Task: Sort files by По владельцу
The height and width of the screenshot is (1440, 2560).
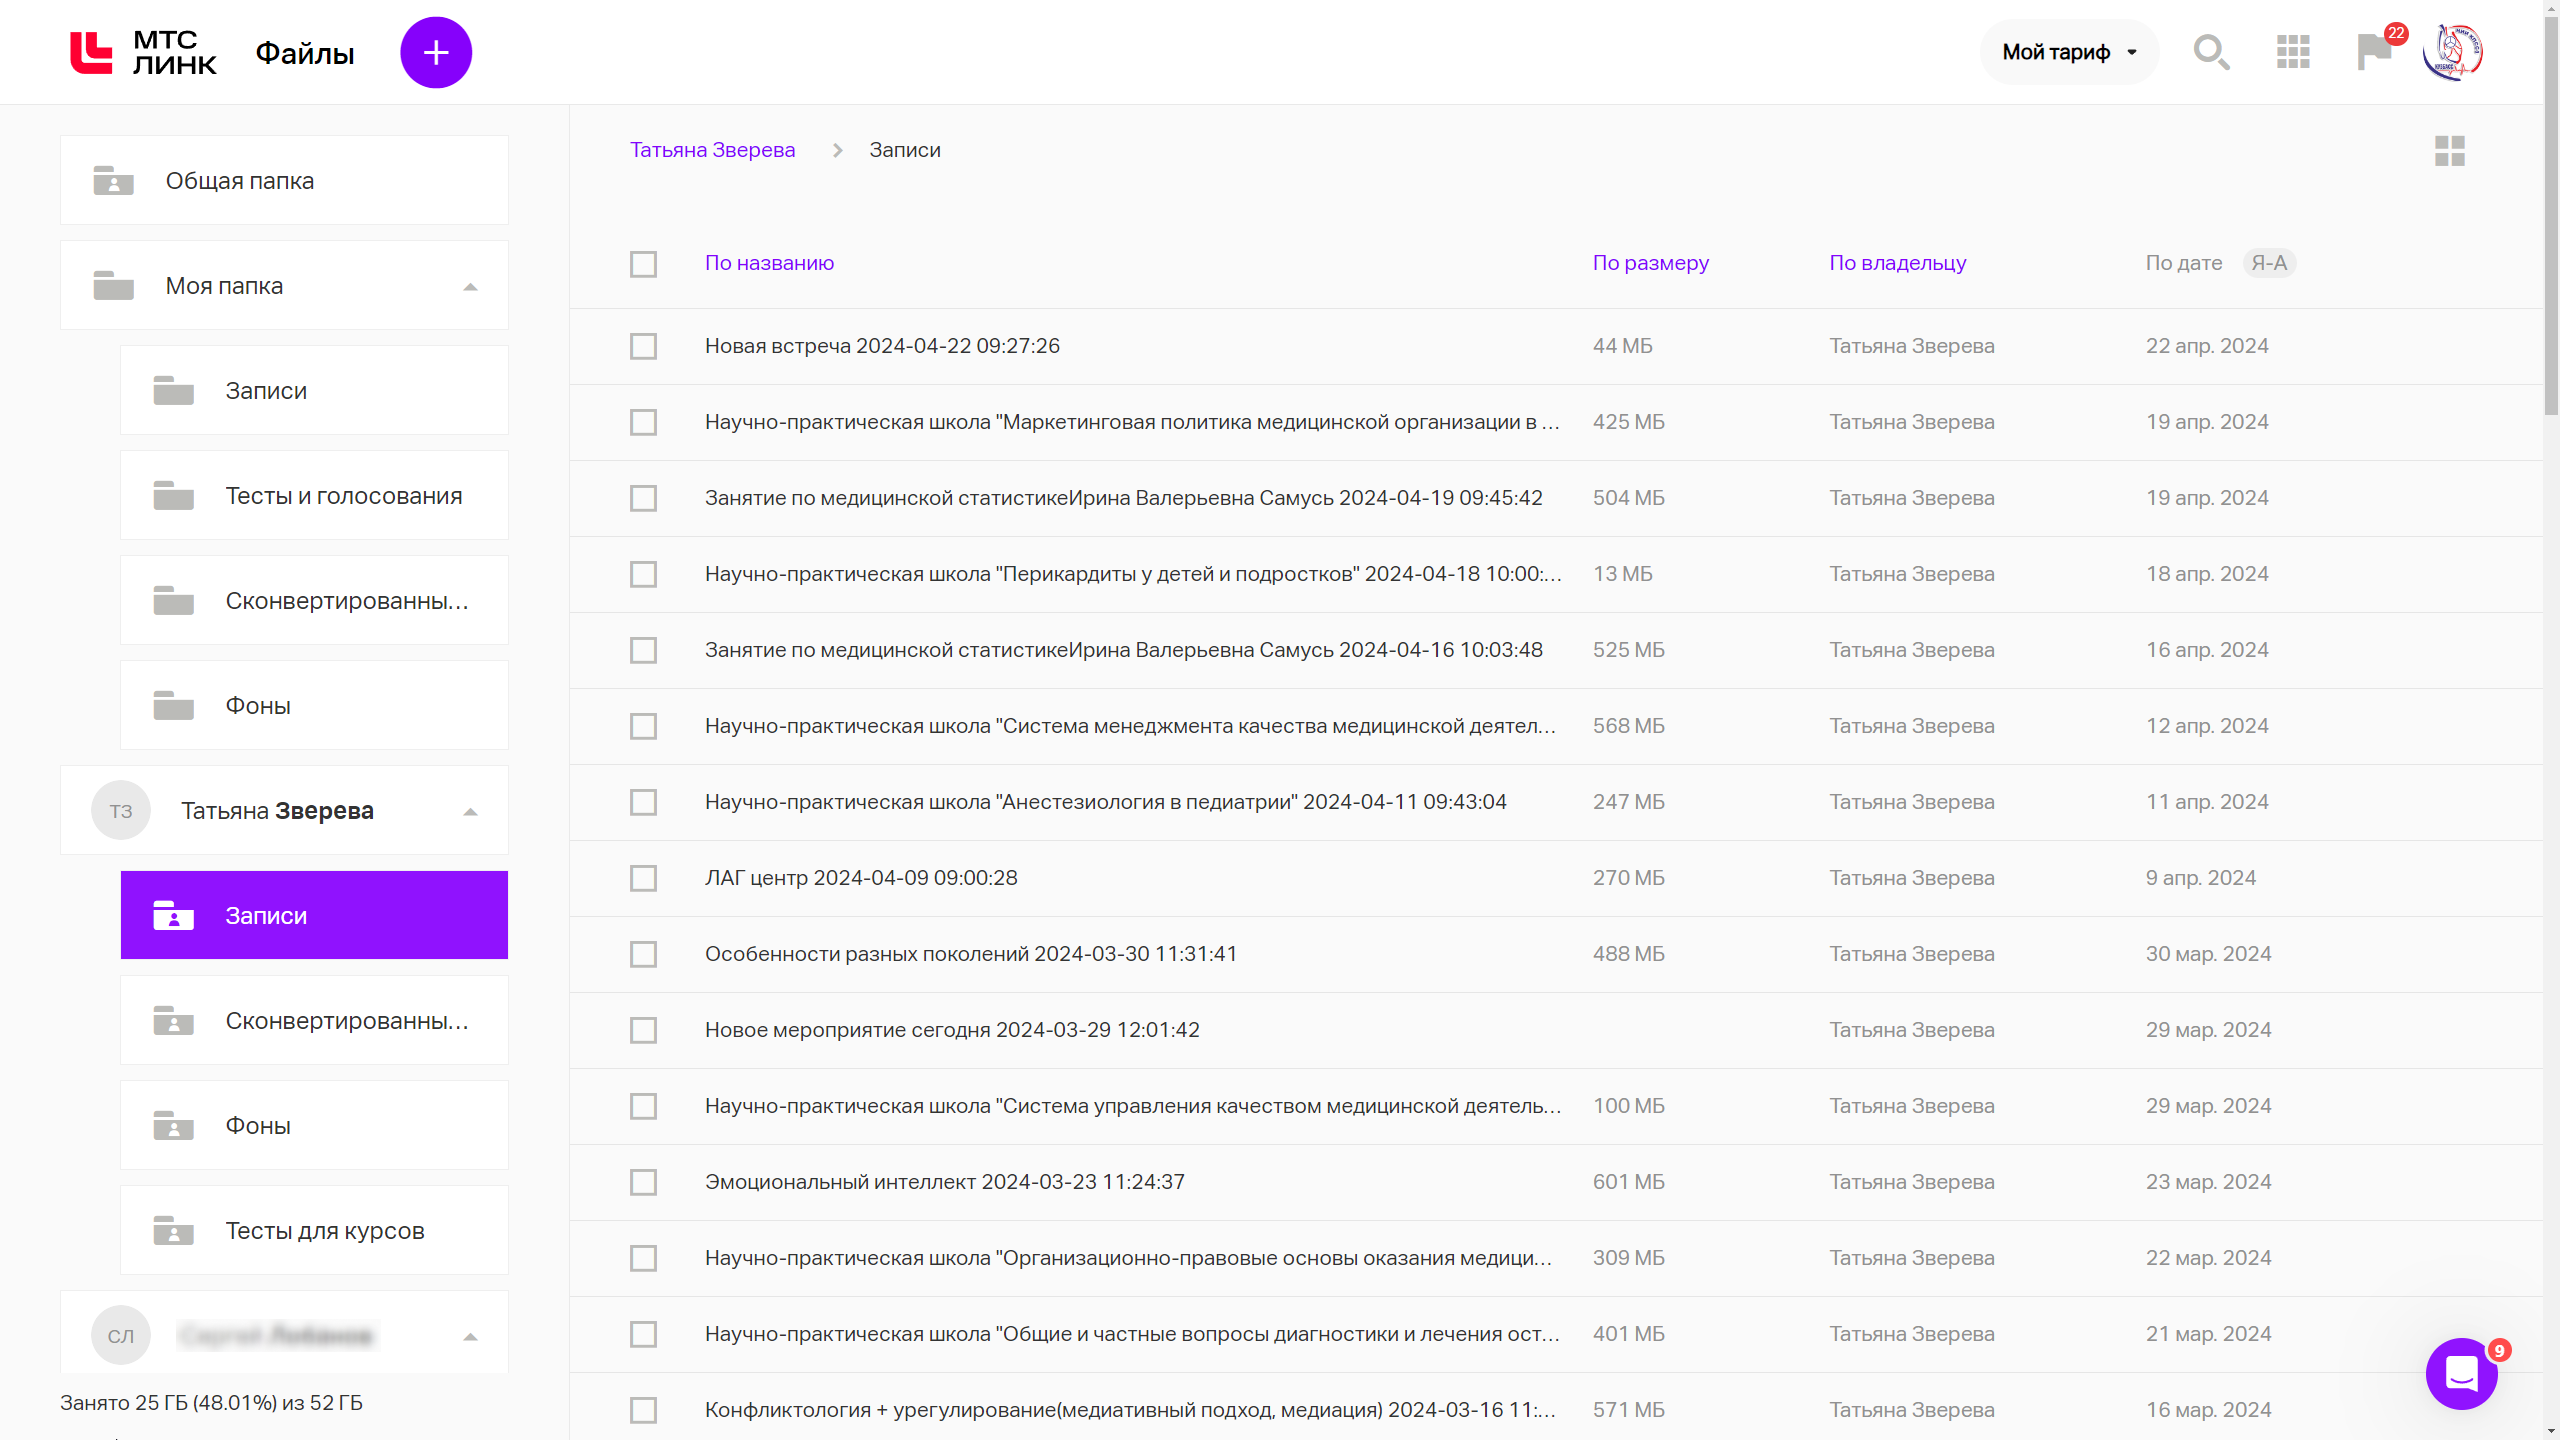Action: pyautogui.click(x=1898, y=263)
